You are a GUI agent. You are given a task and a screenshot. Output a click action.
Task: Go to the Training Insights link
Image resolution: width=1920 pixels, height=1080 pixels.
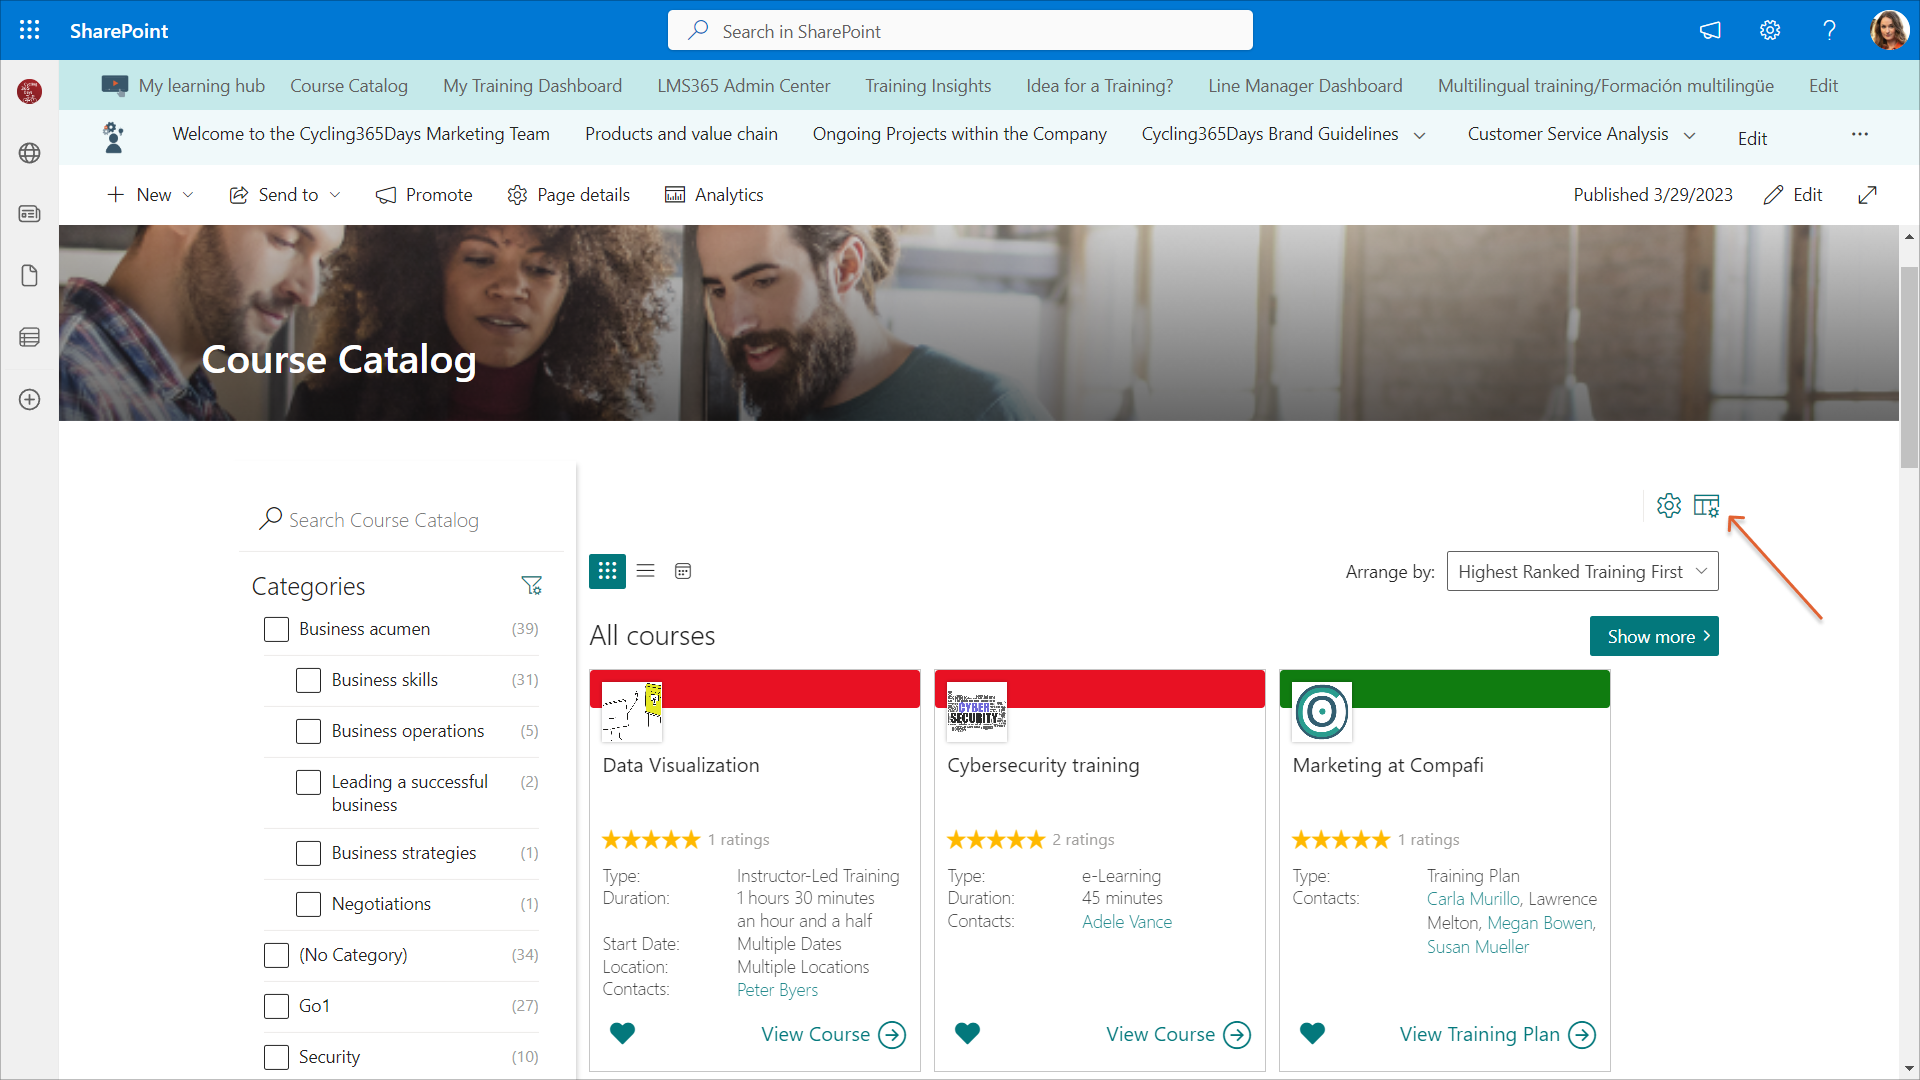pyautogui.click(x=927, y=86)
